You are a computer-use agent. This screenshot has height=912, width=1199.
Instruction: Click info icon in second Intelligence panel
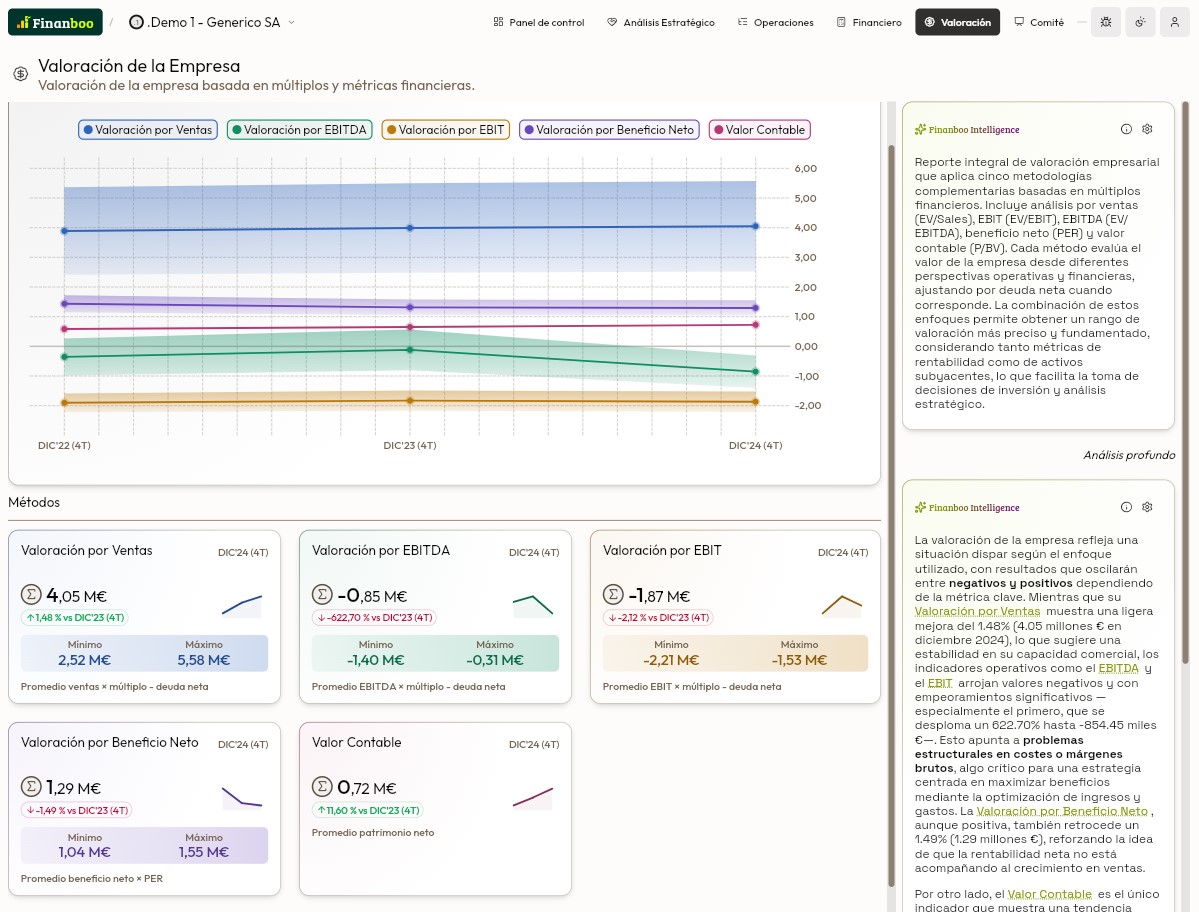pyautogui.click(x=1126, y=507)
